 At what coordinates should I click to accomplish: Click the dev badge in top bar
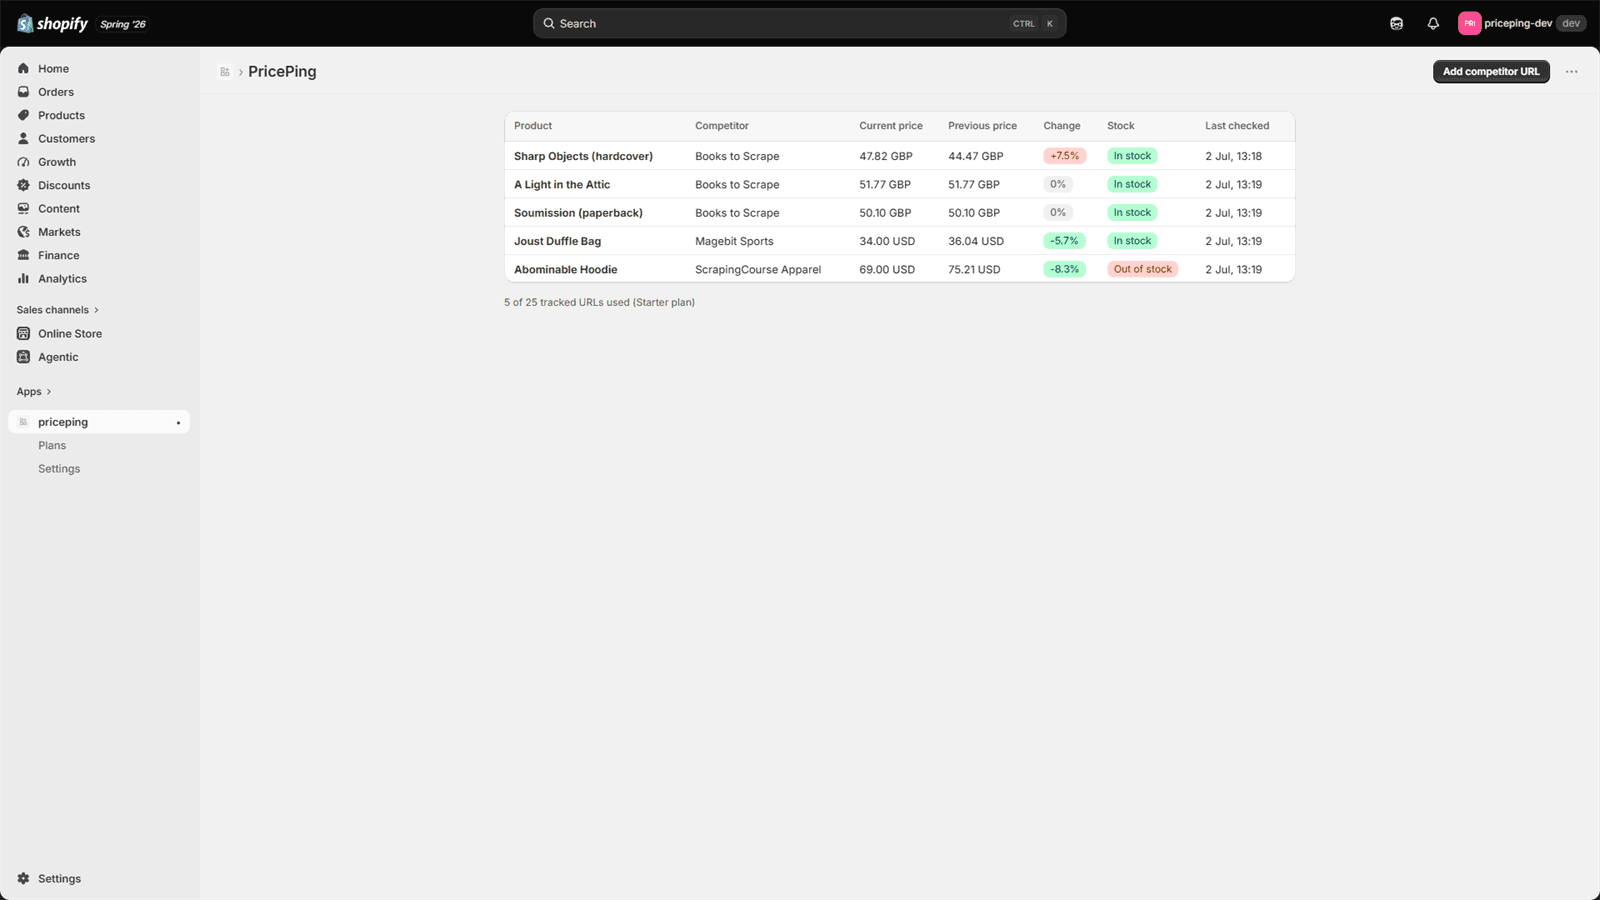(1571, 23)
